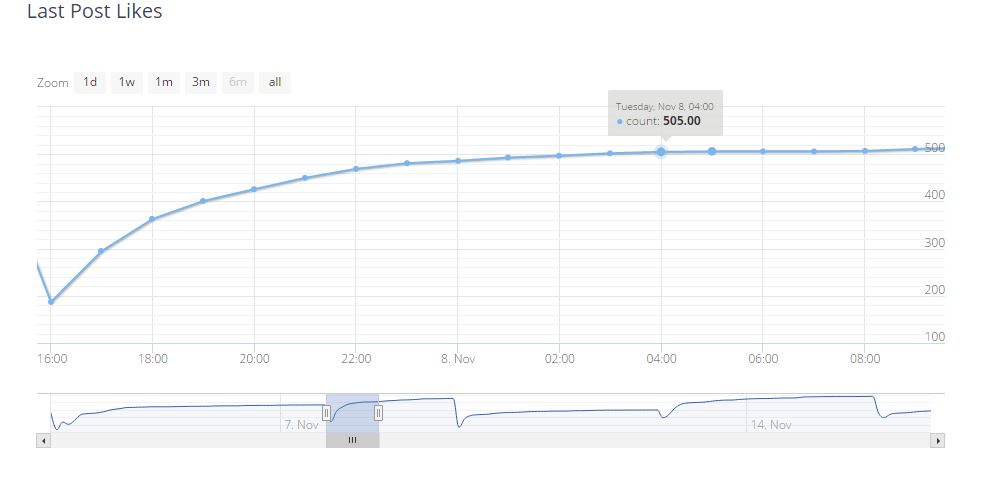Select the lowest data point at 16:00
This screenshot has height=483, width=989.
[x=51, y=301]
